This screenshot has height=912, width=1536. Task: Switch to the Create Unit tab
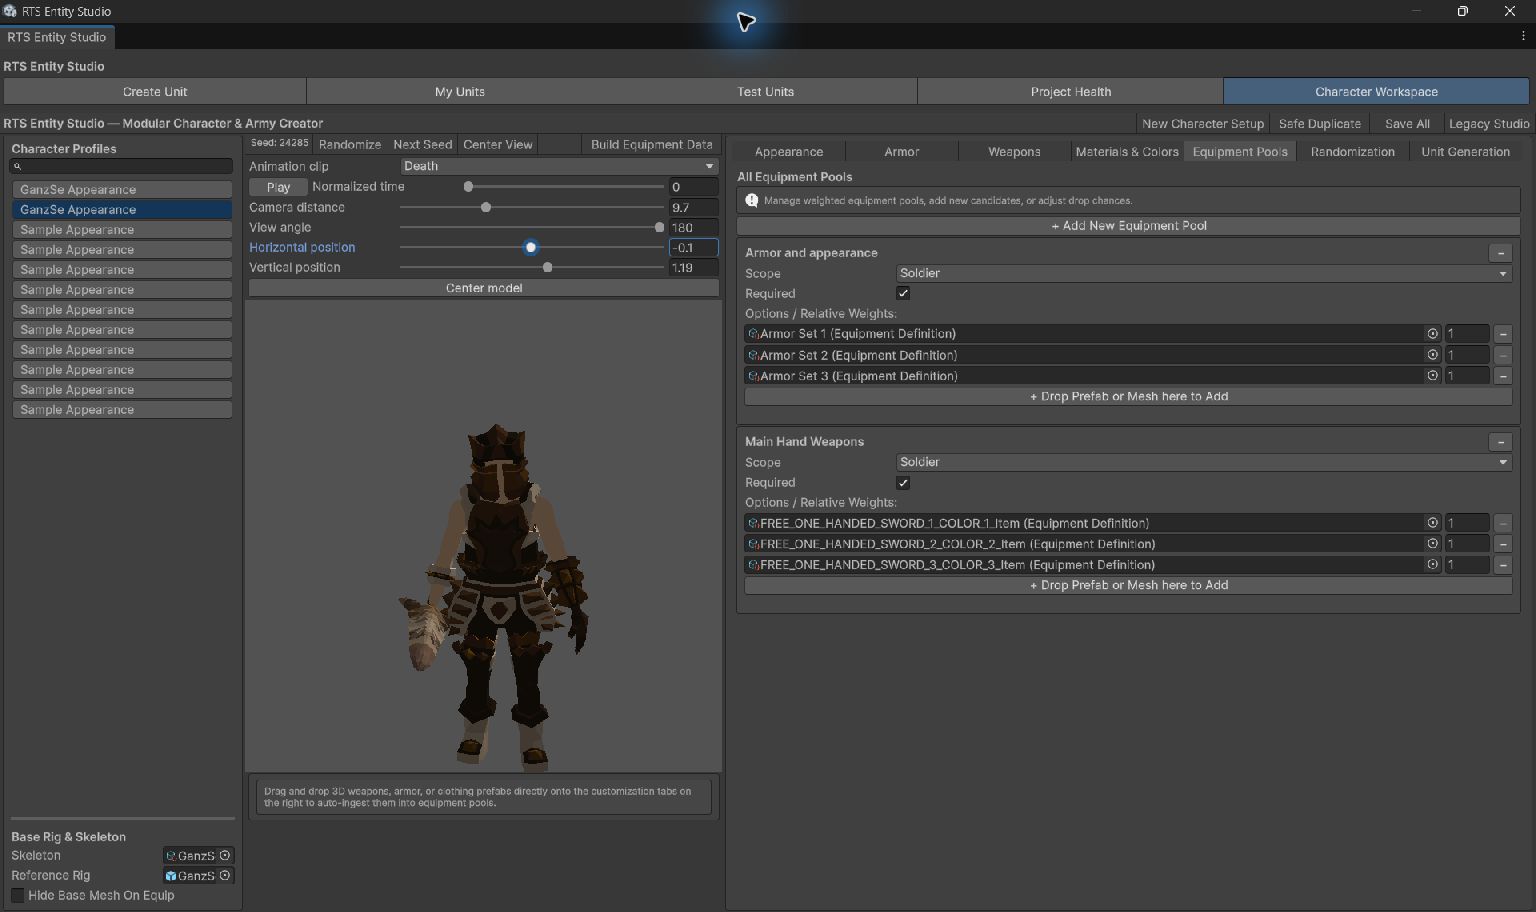(x=155, y=92)
